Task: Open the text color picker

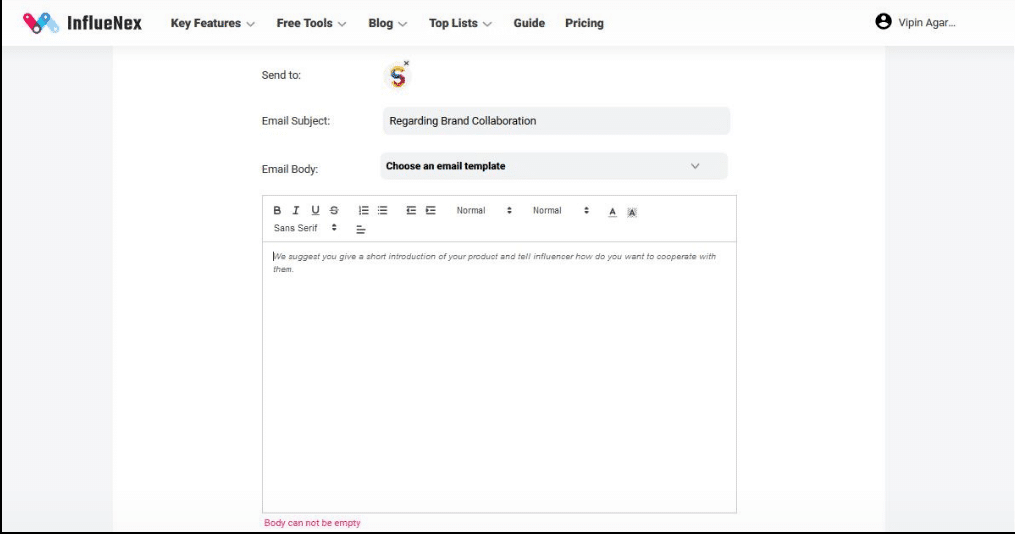Action: click(612, 212)
